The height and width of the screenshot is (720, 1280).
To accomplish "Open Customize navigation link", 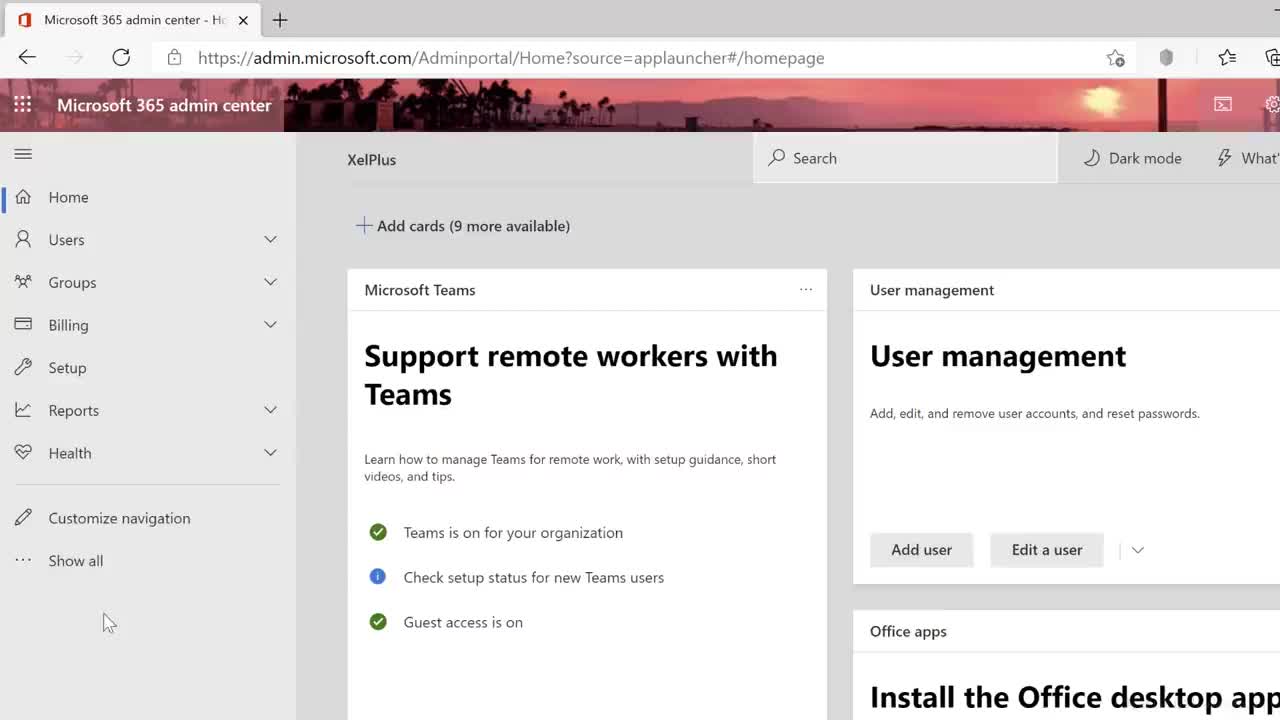I will click(119, 518).
